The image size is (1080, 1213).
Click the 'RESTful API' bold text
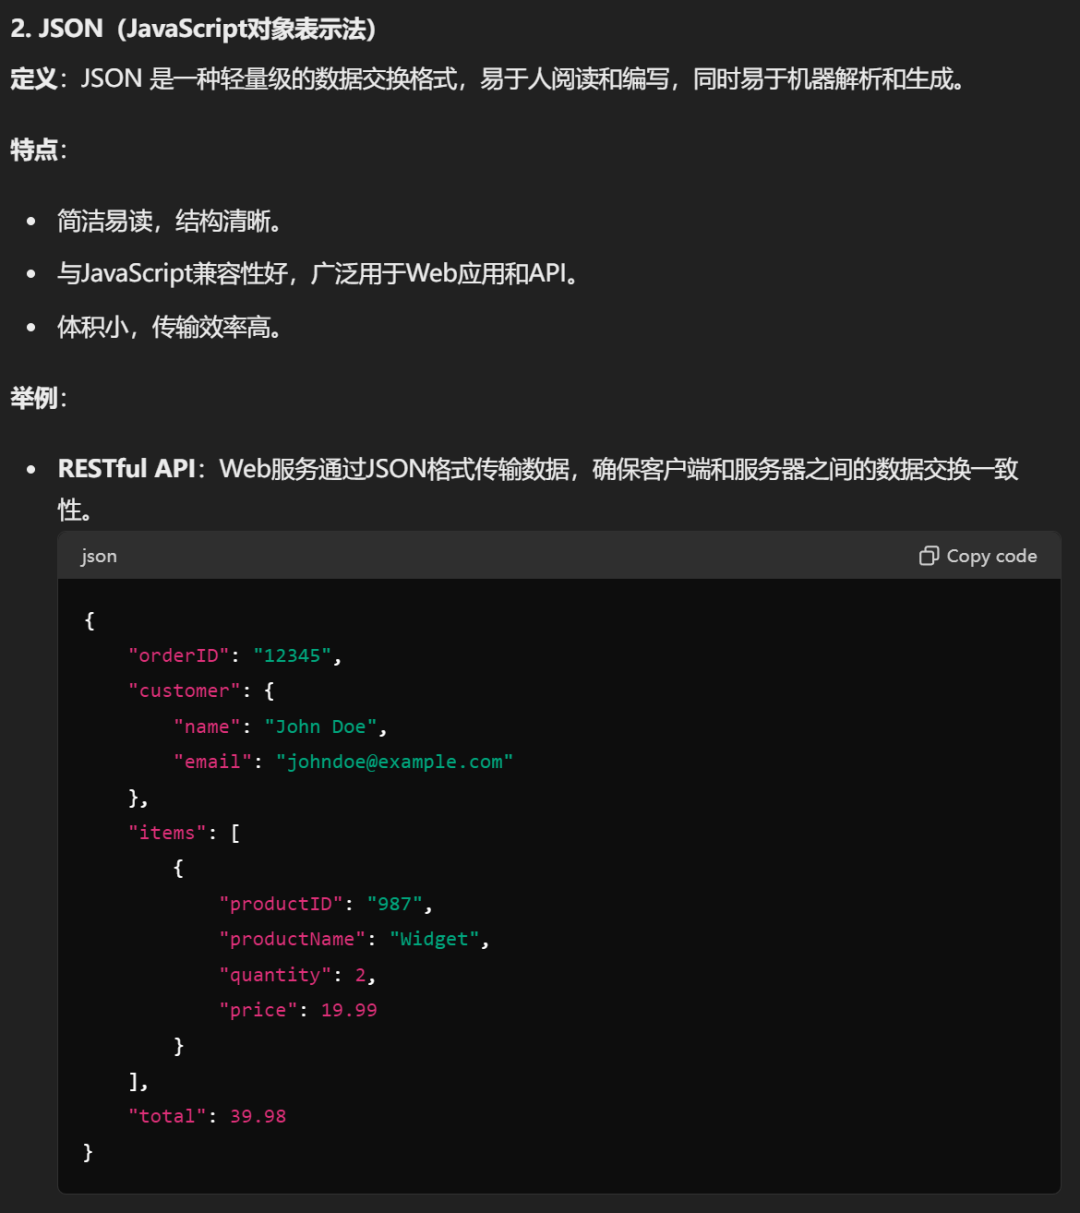pyautogui.click(x=126, y=469)
